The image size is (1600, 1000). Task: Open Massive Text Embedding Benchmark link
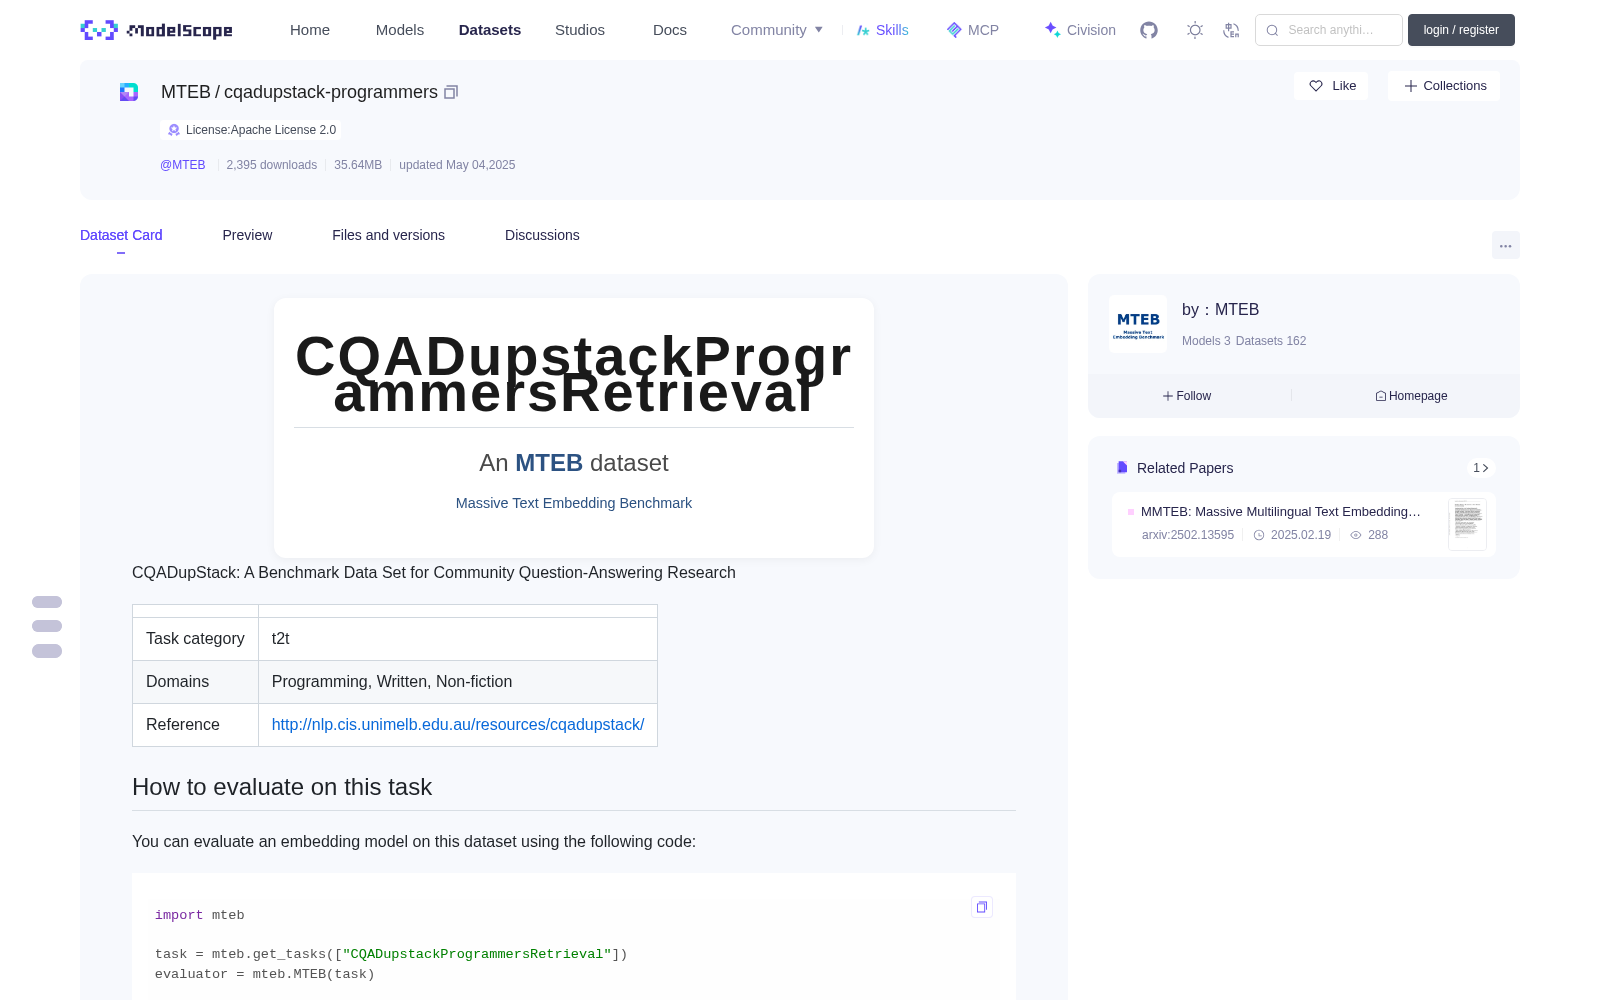click(x=574, y=503)
